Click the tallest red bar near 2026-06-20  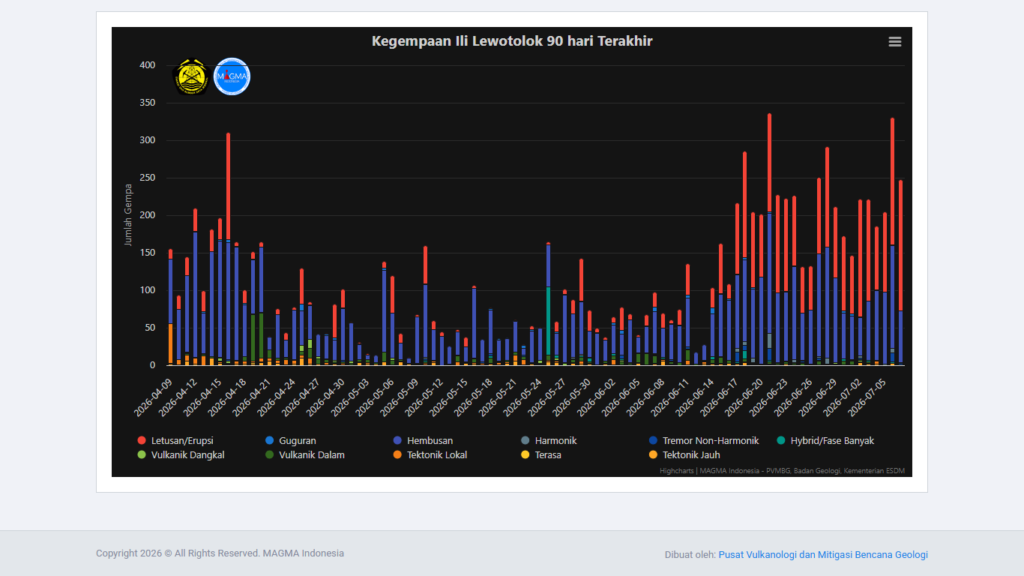point(769,163)
